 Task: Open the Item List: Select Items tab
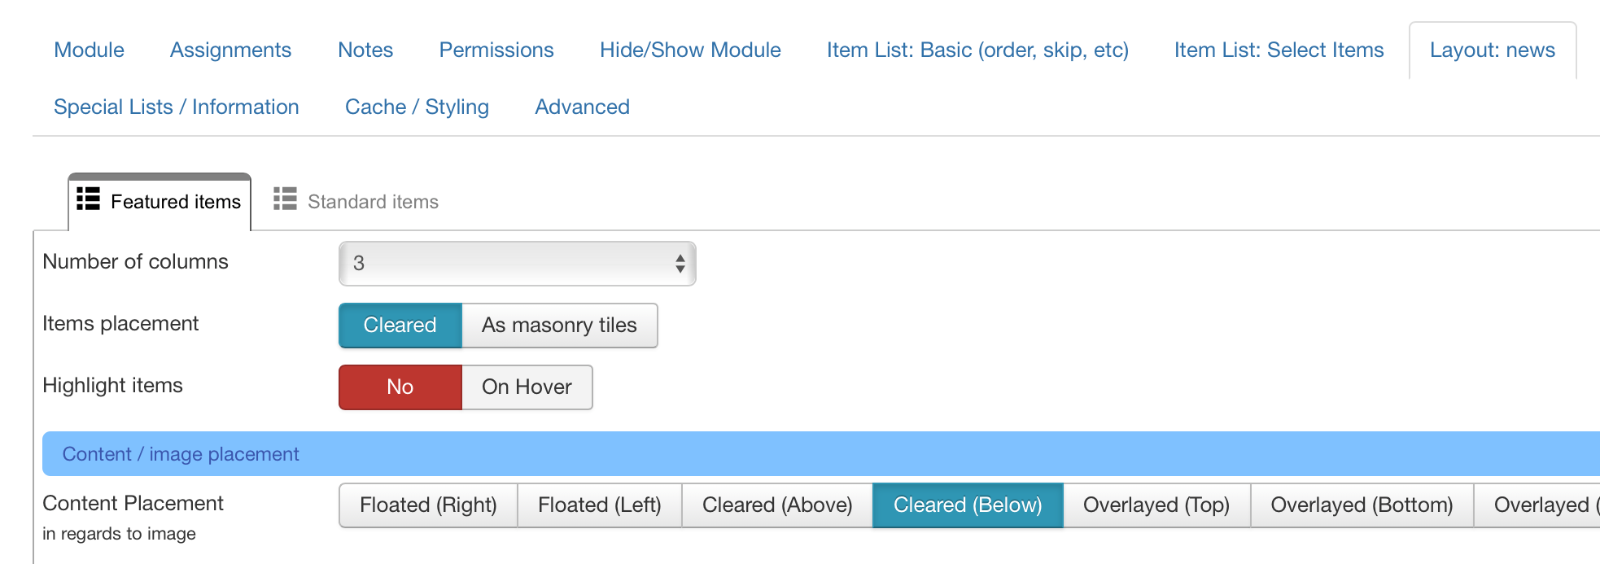[1279, 50]
